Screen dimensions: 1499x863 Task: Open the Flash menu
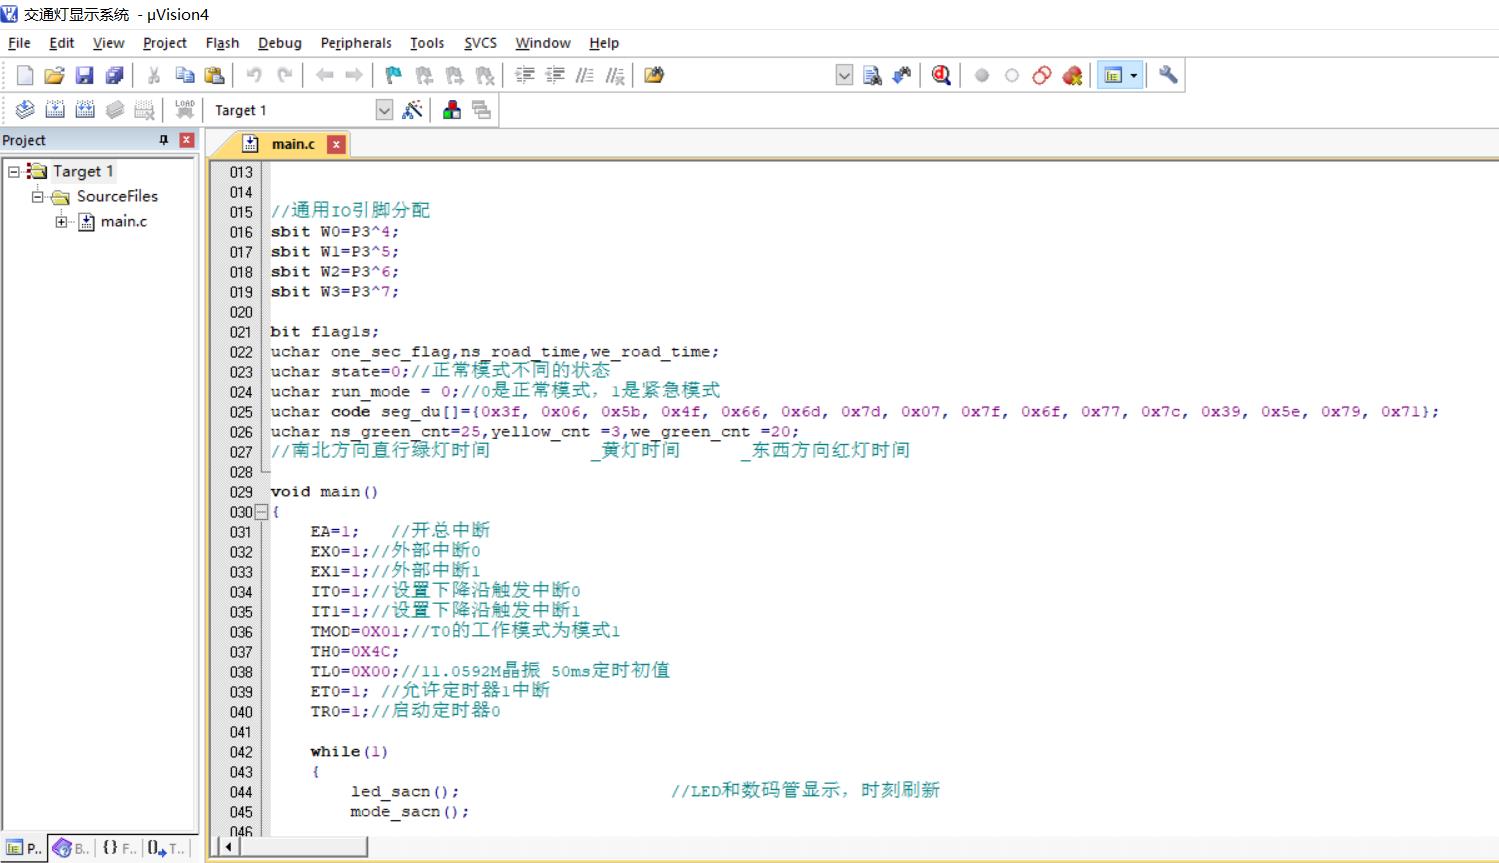pyautogui.click(x=222, y=43)
